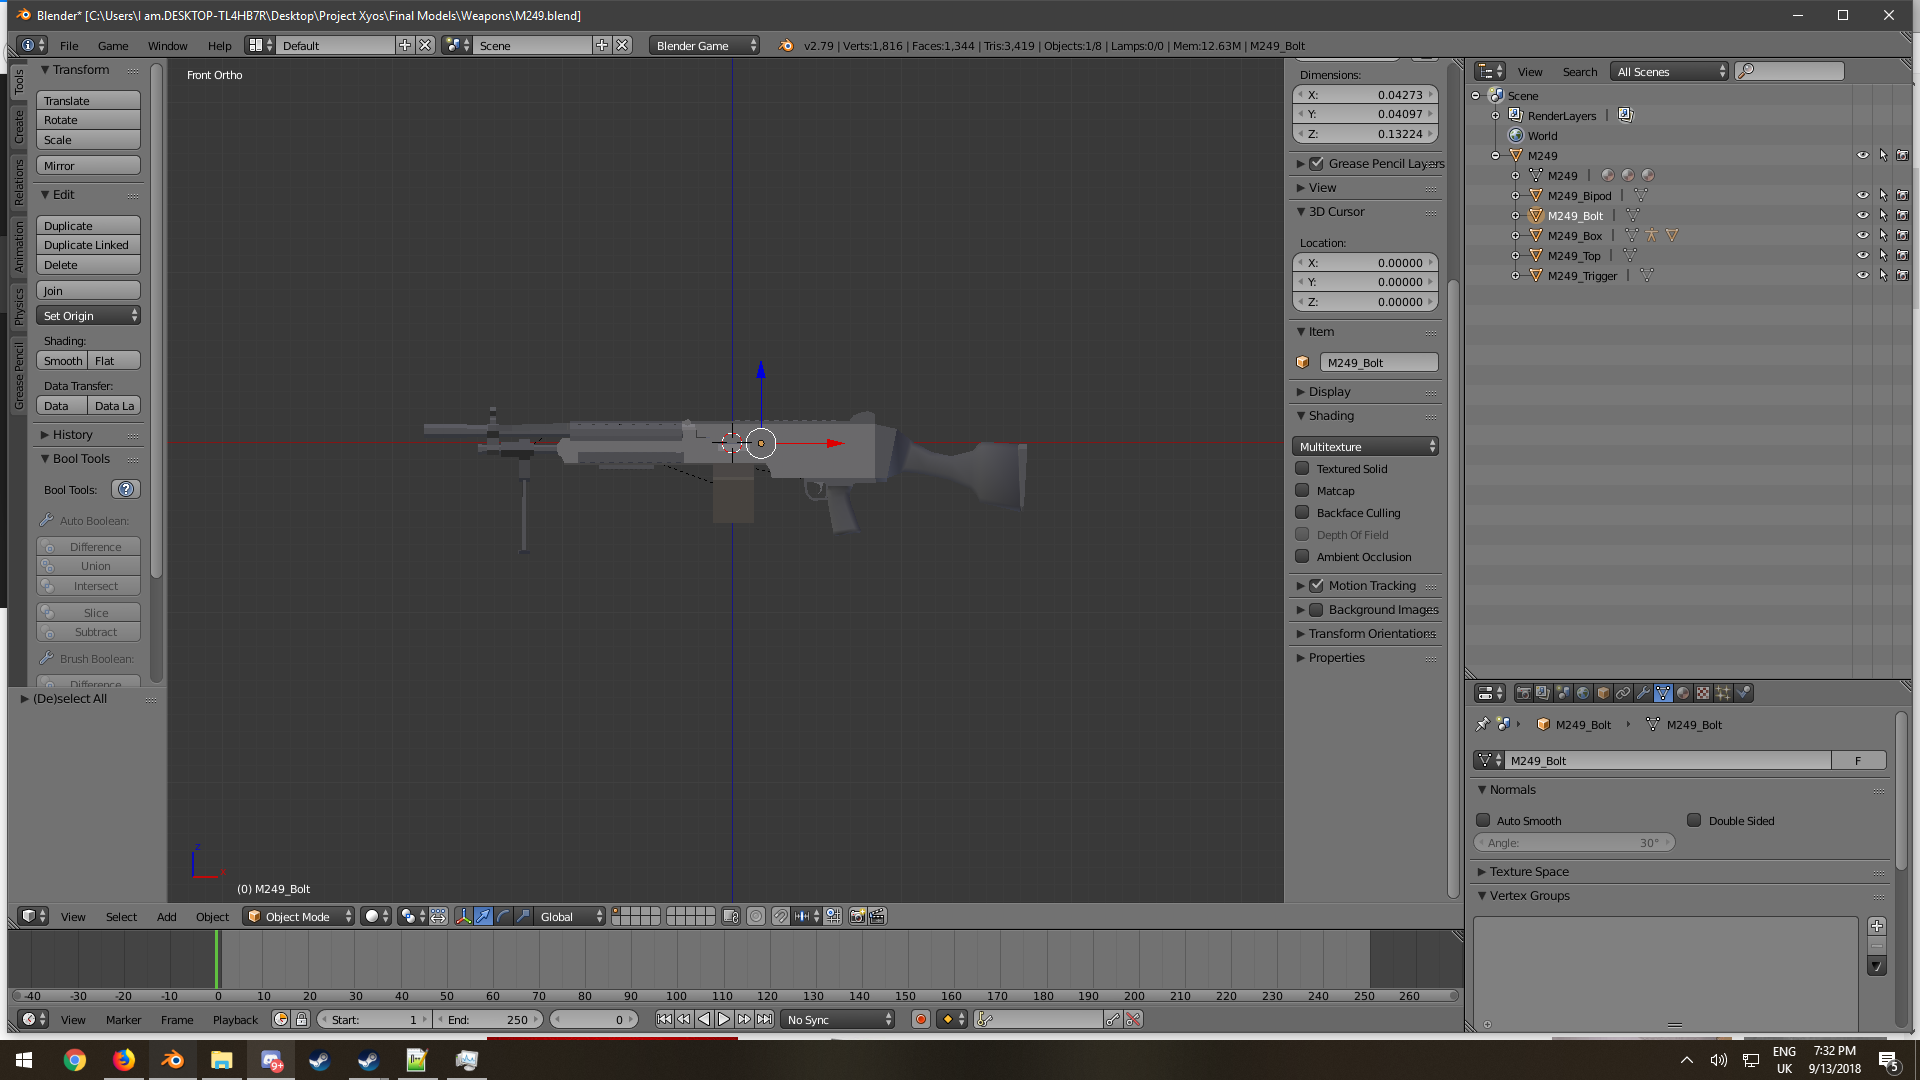Open the No Sync playback dropdown
Viewport: 1920px width, 1080px height.
coord(838,1019)
